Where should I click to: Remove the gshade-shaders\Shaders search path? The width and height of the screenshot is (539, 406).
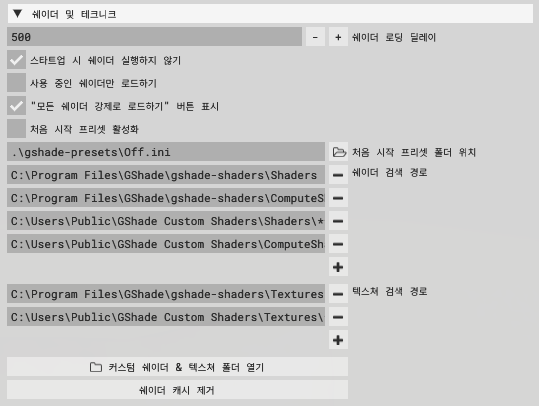point(338,175)
